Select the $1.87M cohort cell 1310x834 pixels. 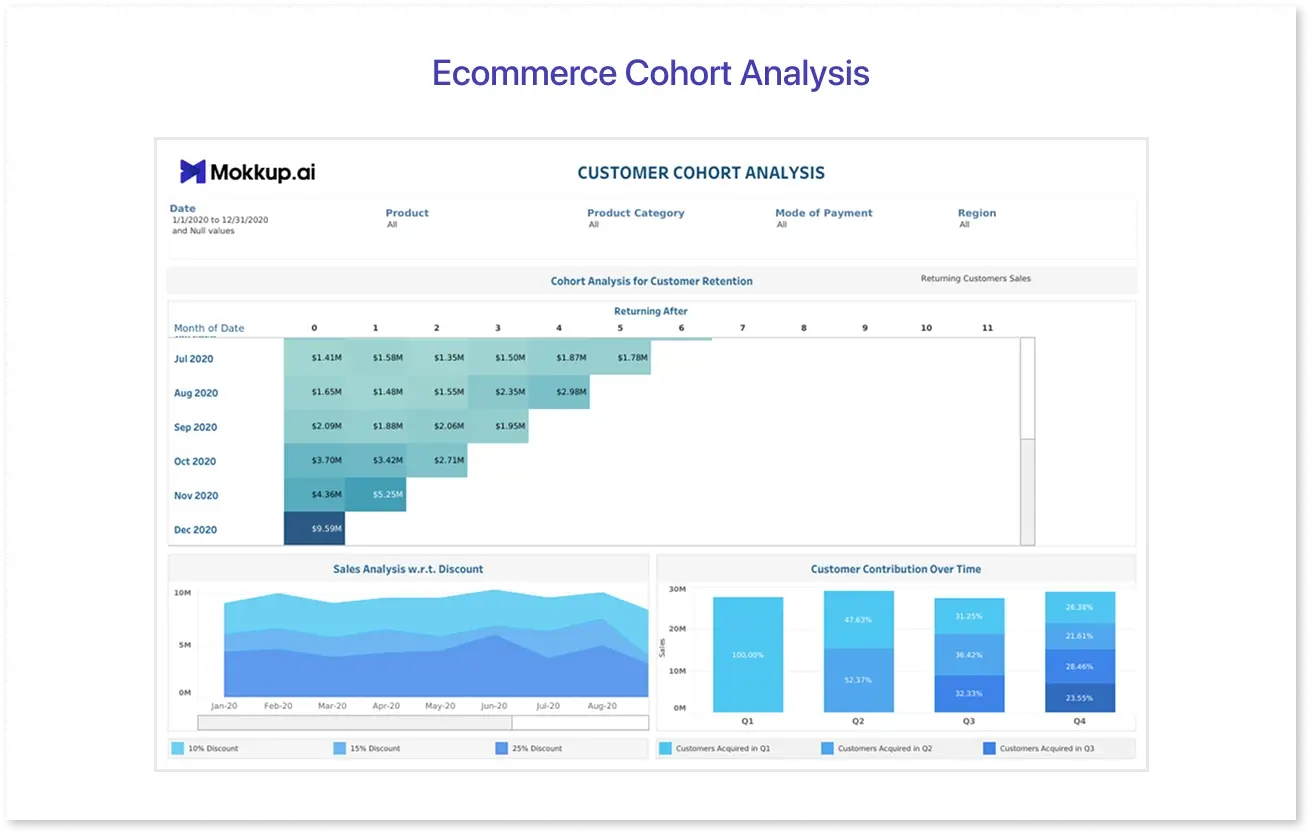click(559, 358)
